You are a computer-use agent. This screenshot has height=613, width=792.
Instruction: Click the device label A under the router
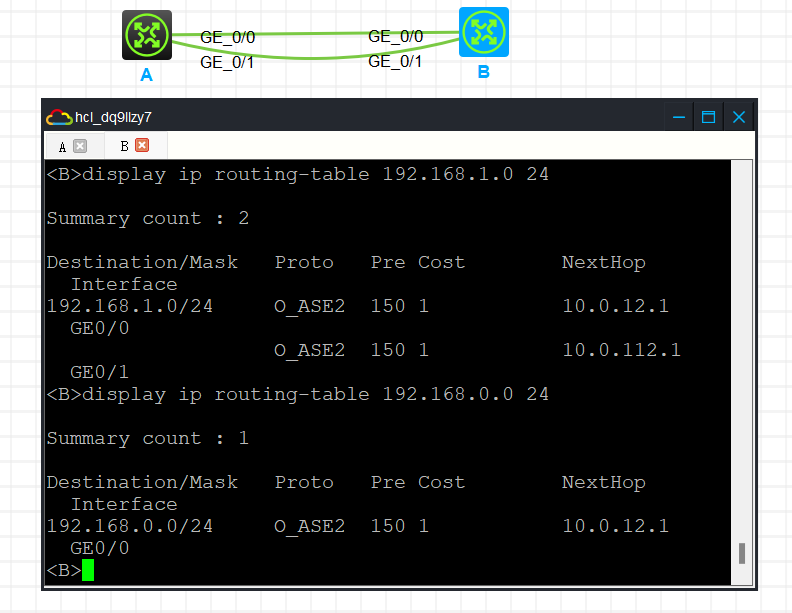tap(146, 75)
